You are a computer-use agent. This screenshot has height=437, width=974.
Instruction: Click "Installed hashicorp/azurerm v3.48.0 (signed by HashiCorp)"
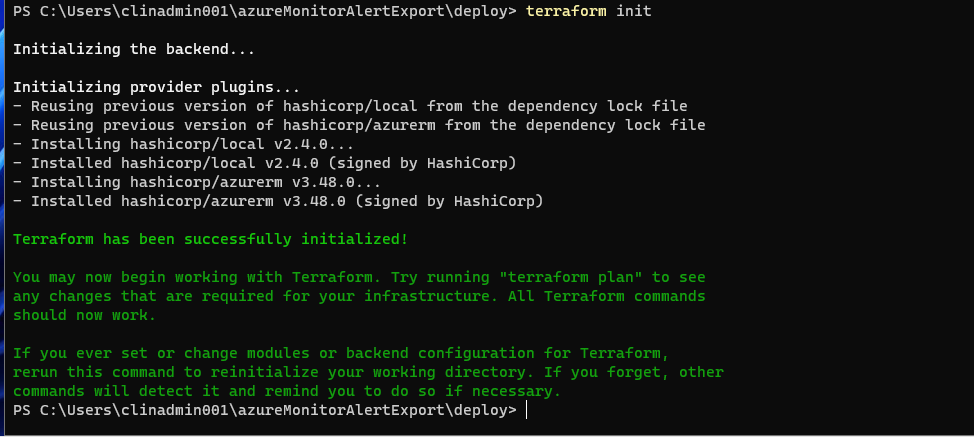click(x=278, y=202)
